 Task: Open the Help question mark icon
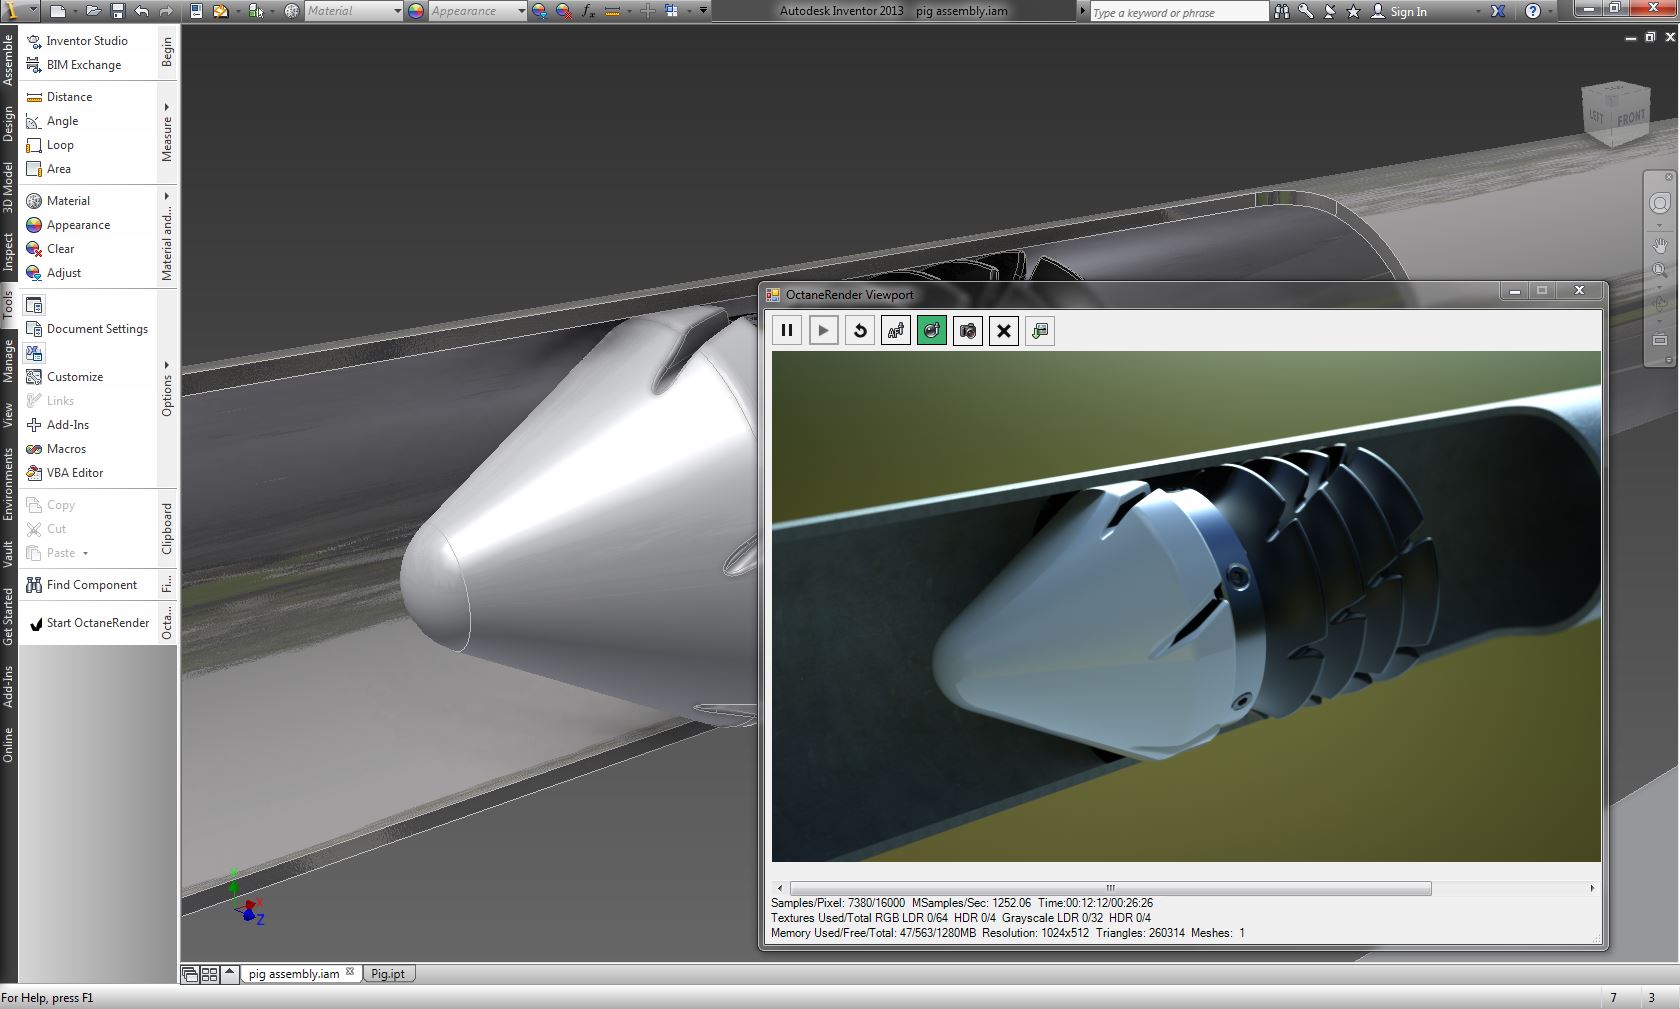coord(1533,11)
